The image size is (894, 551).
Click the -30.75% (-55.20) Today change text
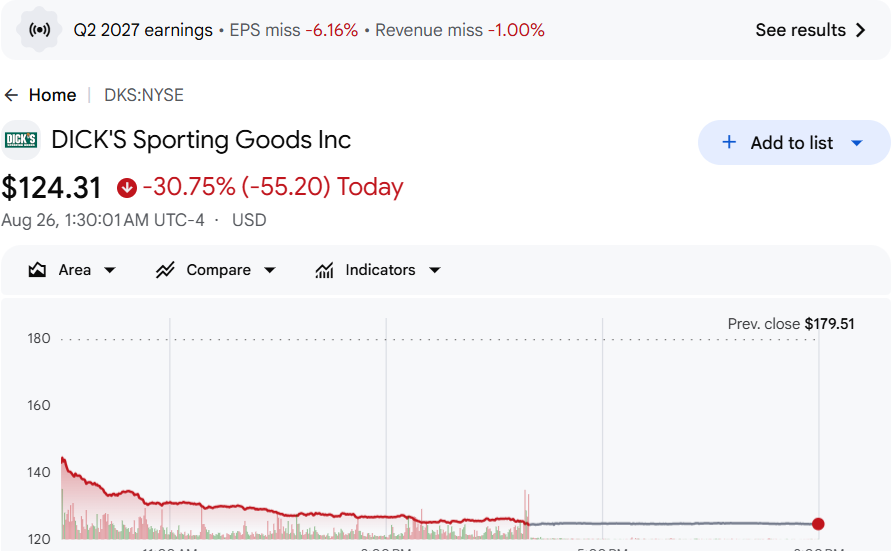click(273, 187)
